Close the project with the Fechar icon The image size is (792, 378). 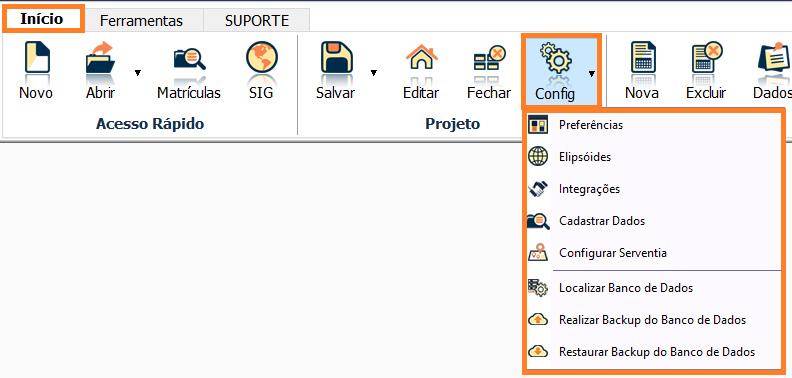489,58
